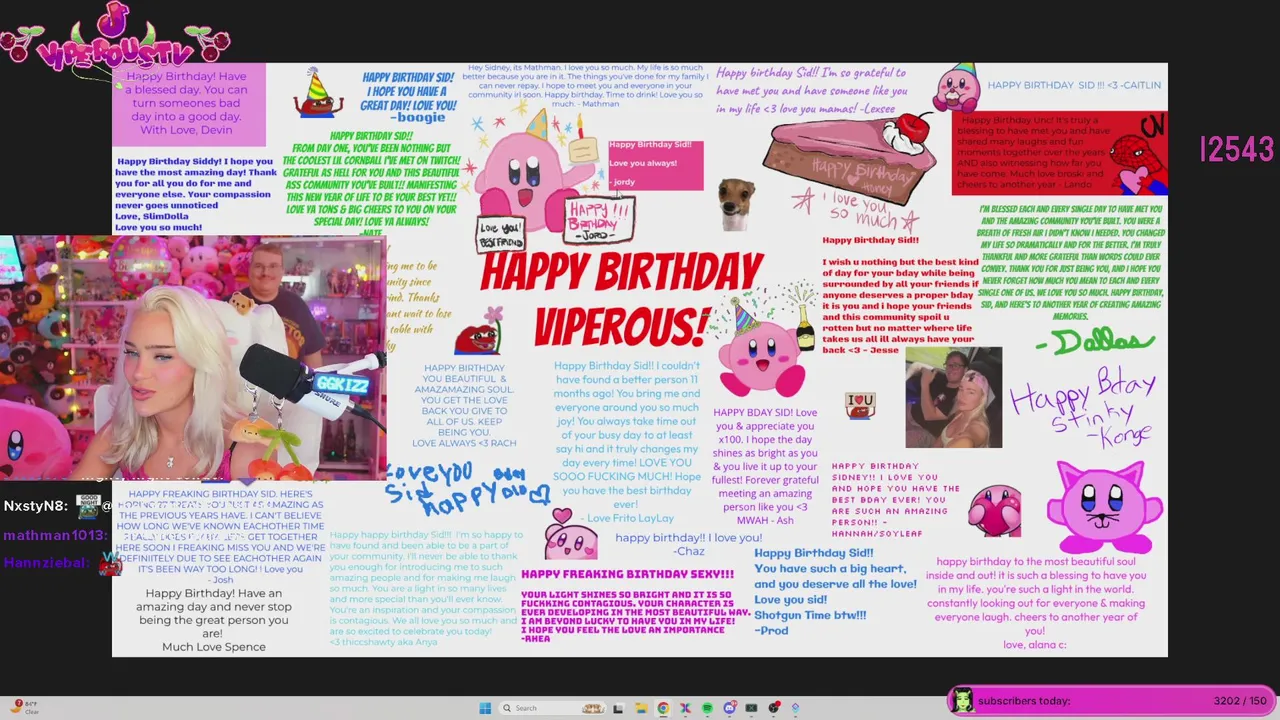Open the dark green taskbar app icon

(x=751, y=708)
